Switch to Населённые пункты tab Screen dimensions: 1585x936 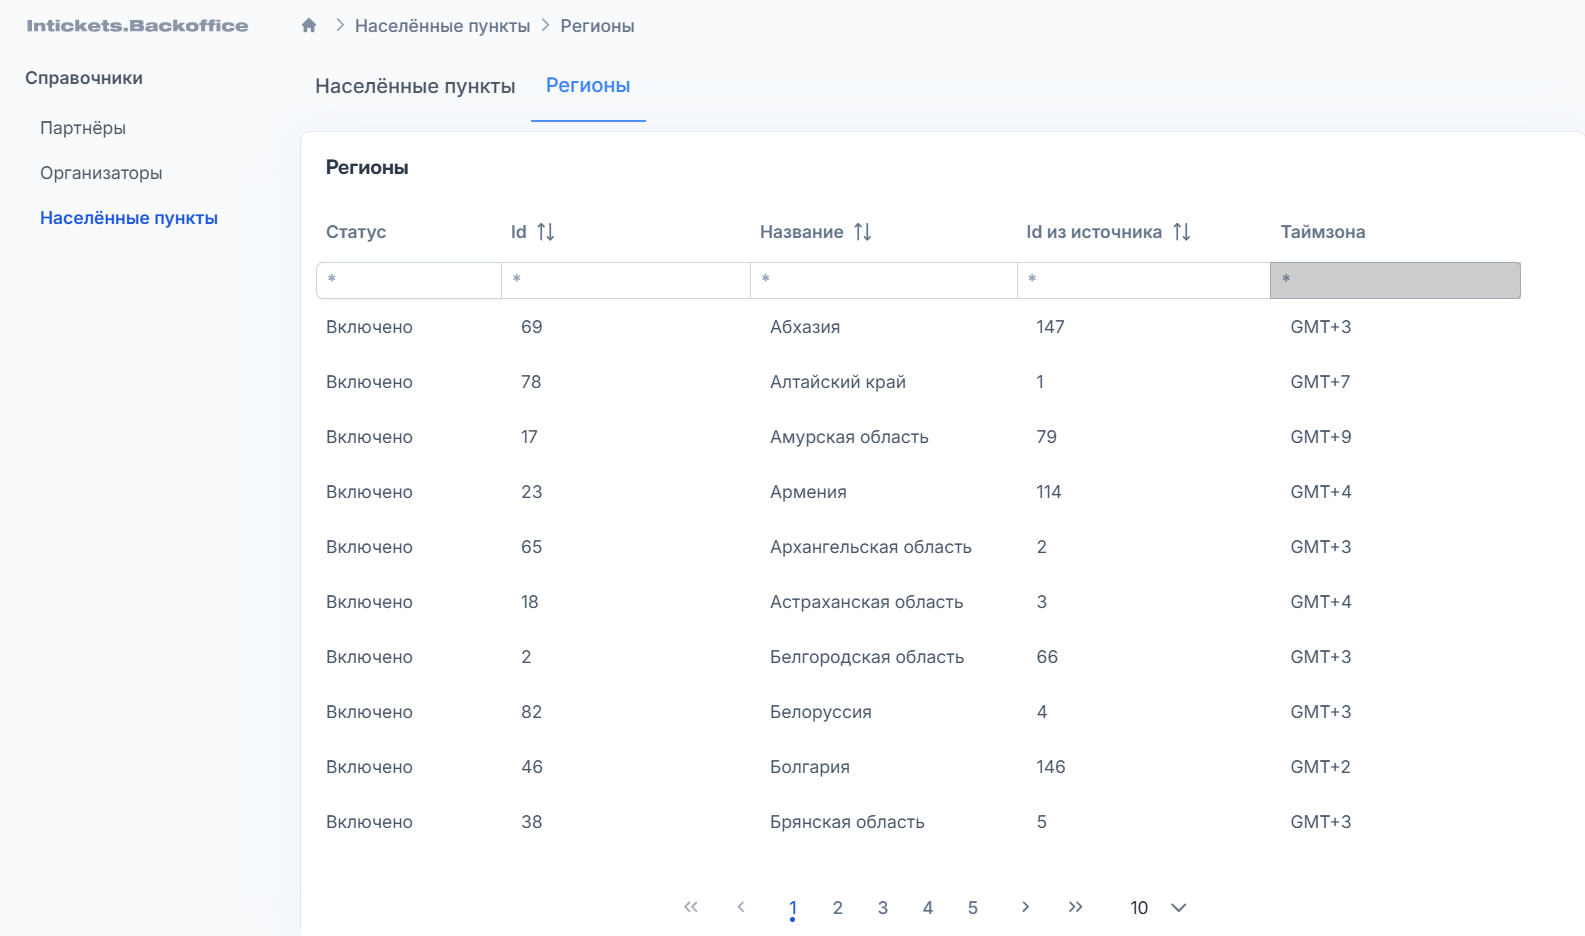pyautogui.click(x=415, y=86)
